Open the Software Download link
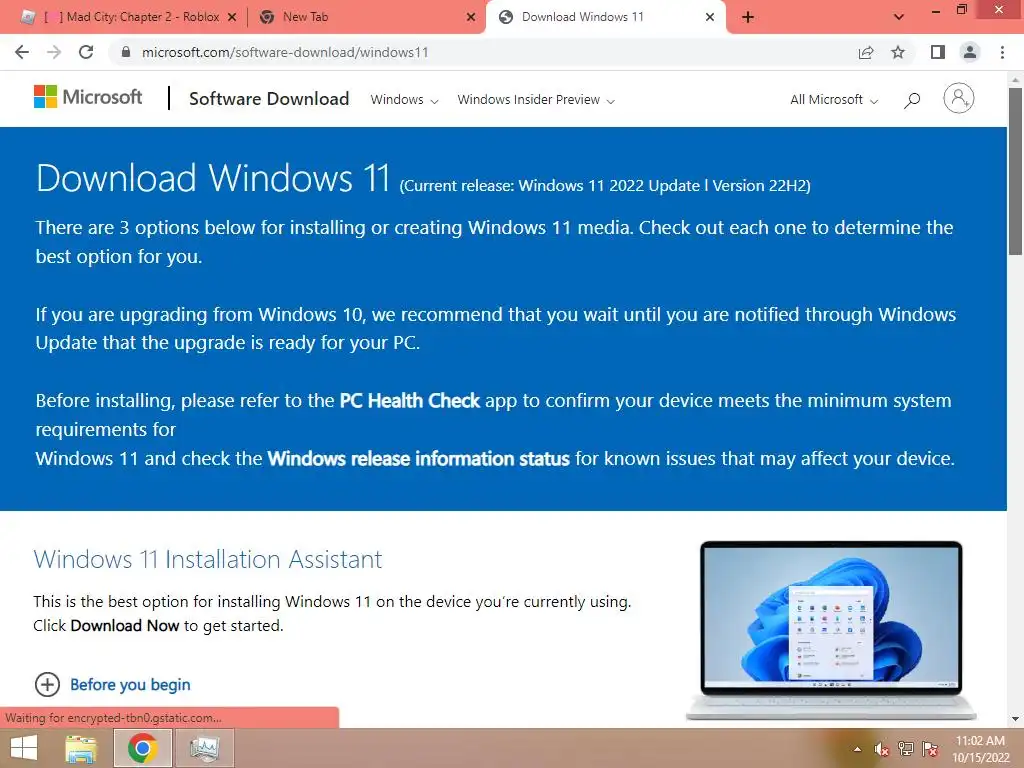Viewport: 1024px width, 768px height. 269,99
